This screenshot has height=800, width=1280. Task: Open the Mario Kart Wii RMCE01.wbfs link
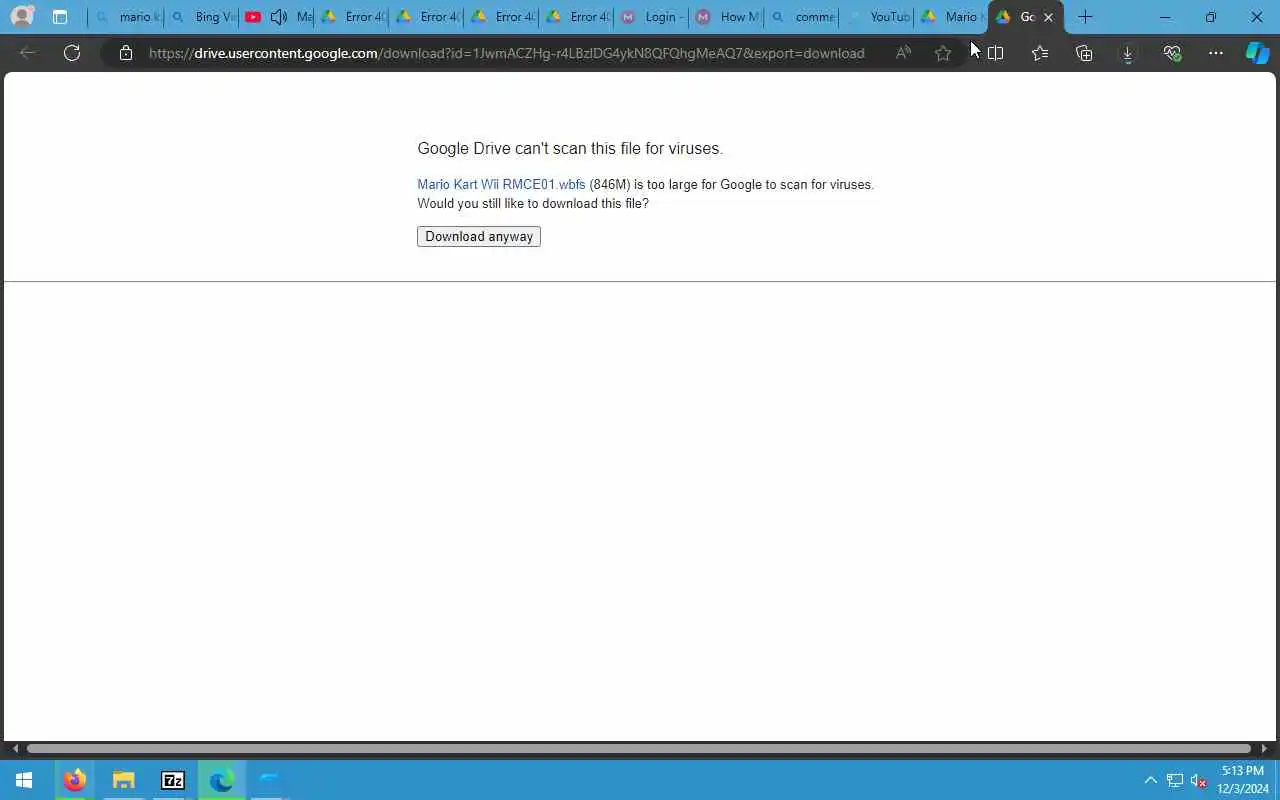501,184
